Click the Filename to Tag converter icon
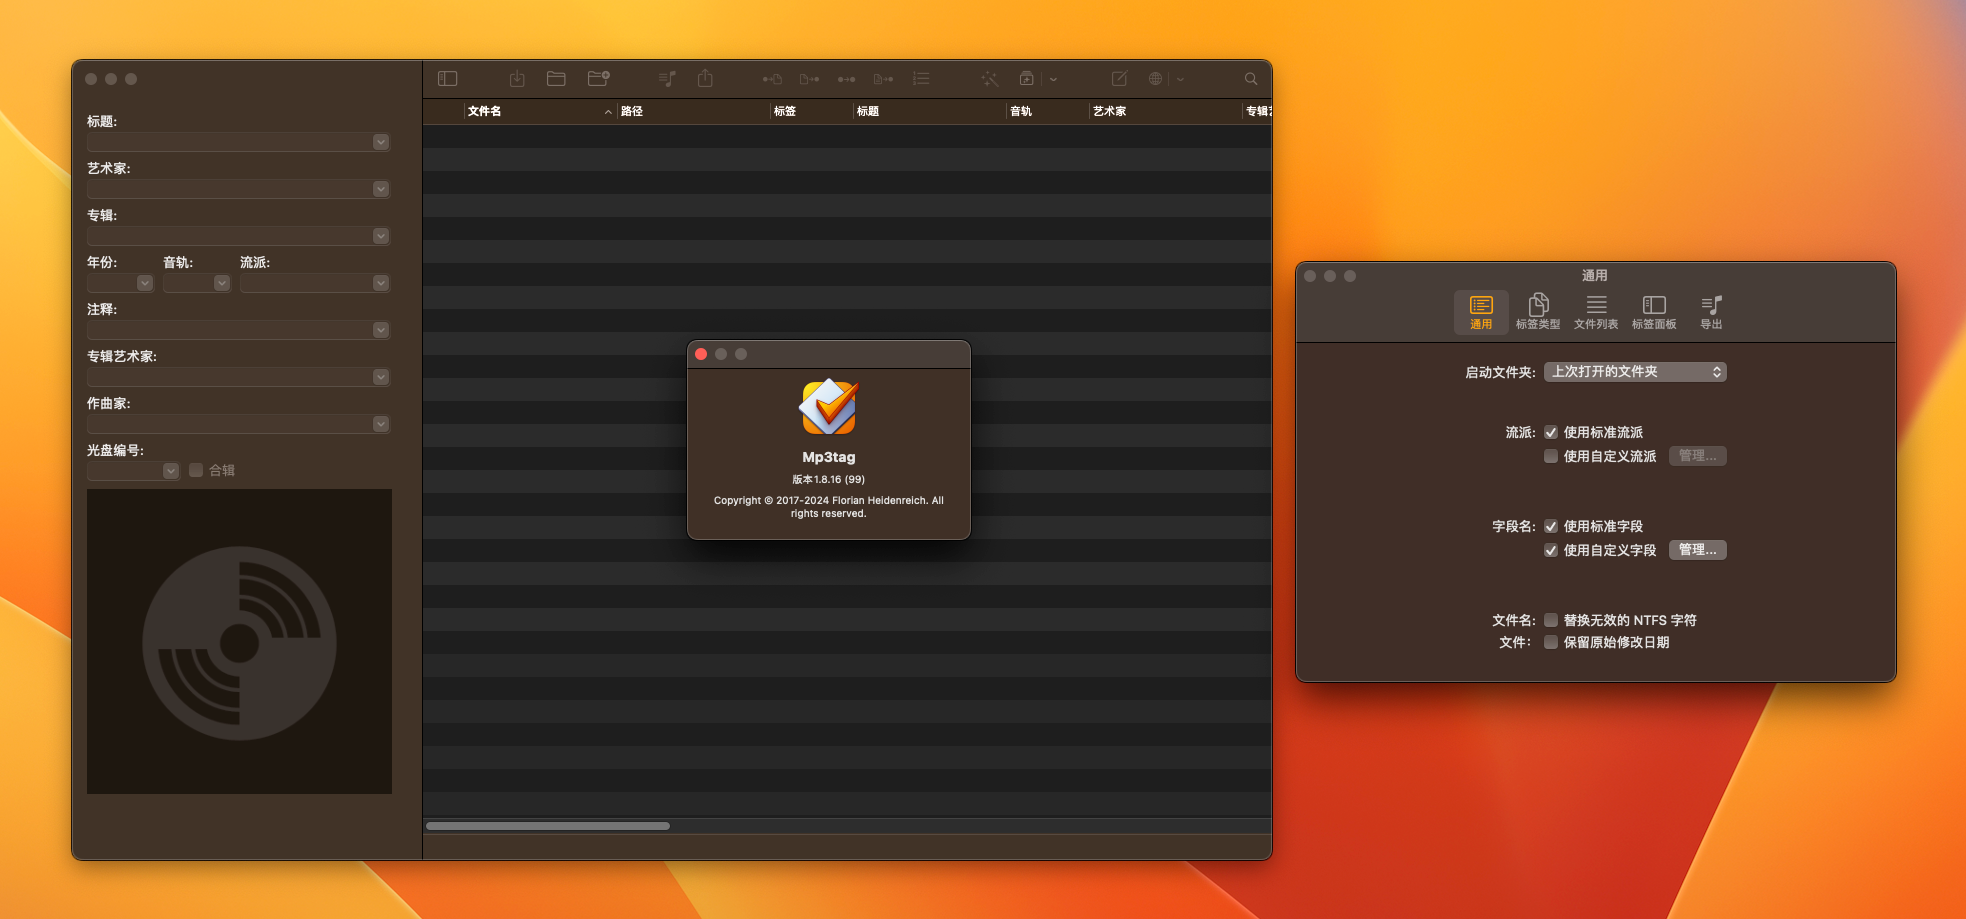This screenshot has height=919, width=1966. pyautogui.click(x=809, y=79)
